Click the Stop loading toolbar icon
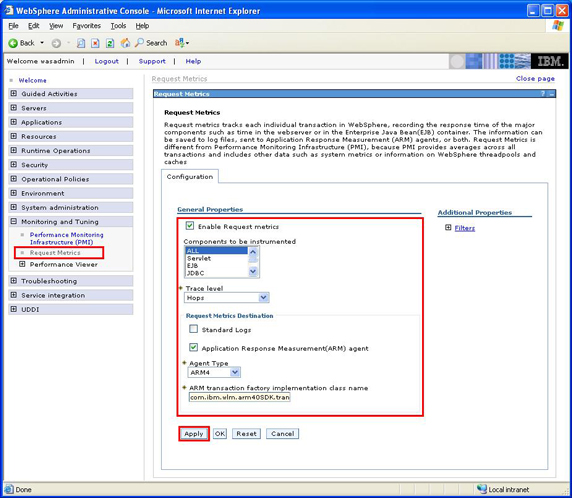572x498 pixels. click(95, 43)
